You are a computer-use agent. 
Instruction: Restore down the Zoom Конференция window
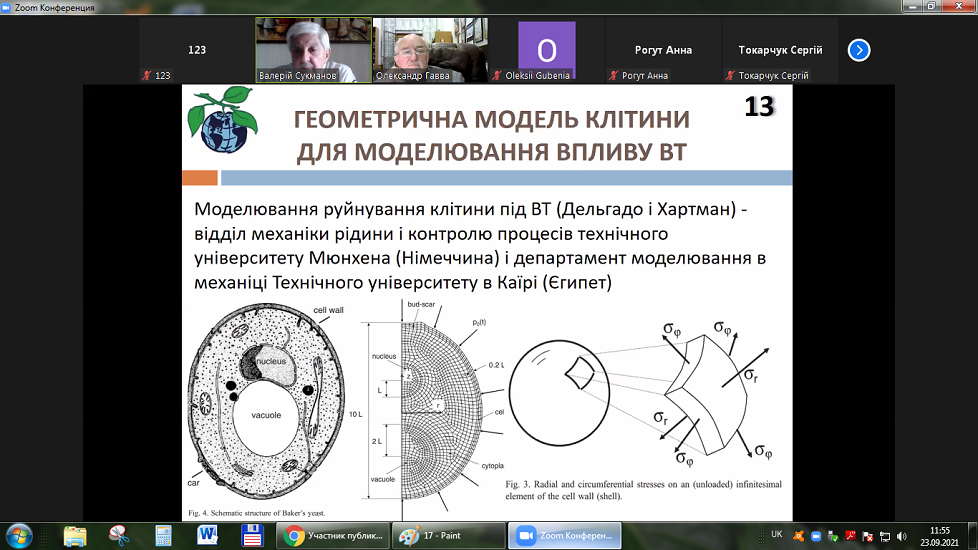931,6
